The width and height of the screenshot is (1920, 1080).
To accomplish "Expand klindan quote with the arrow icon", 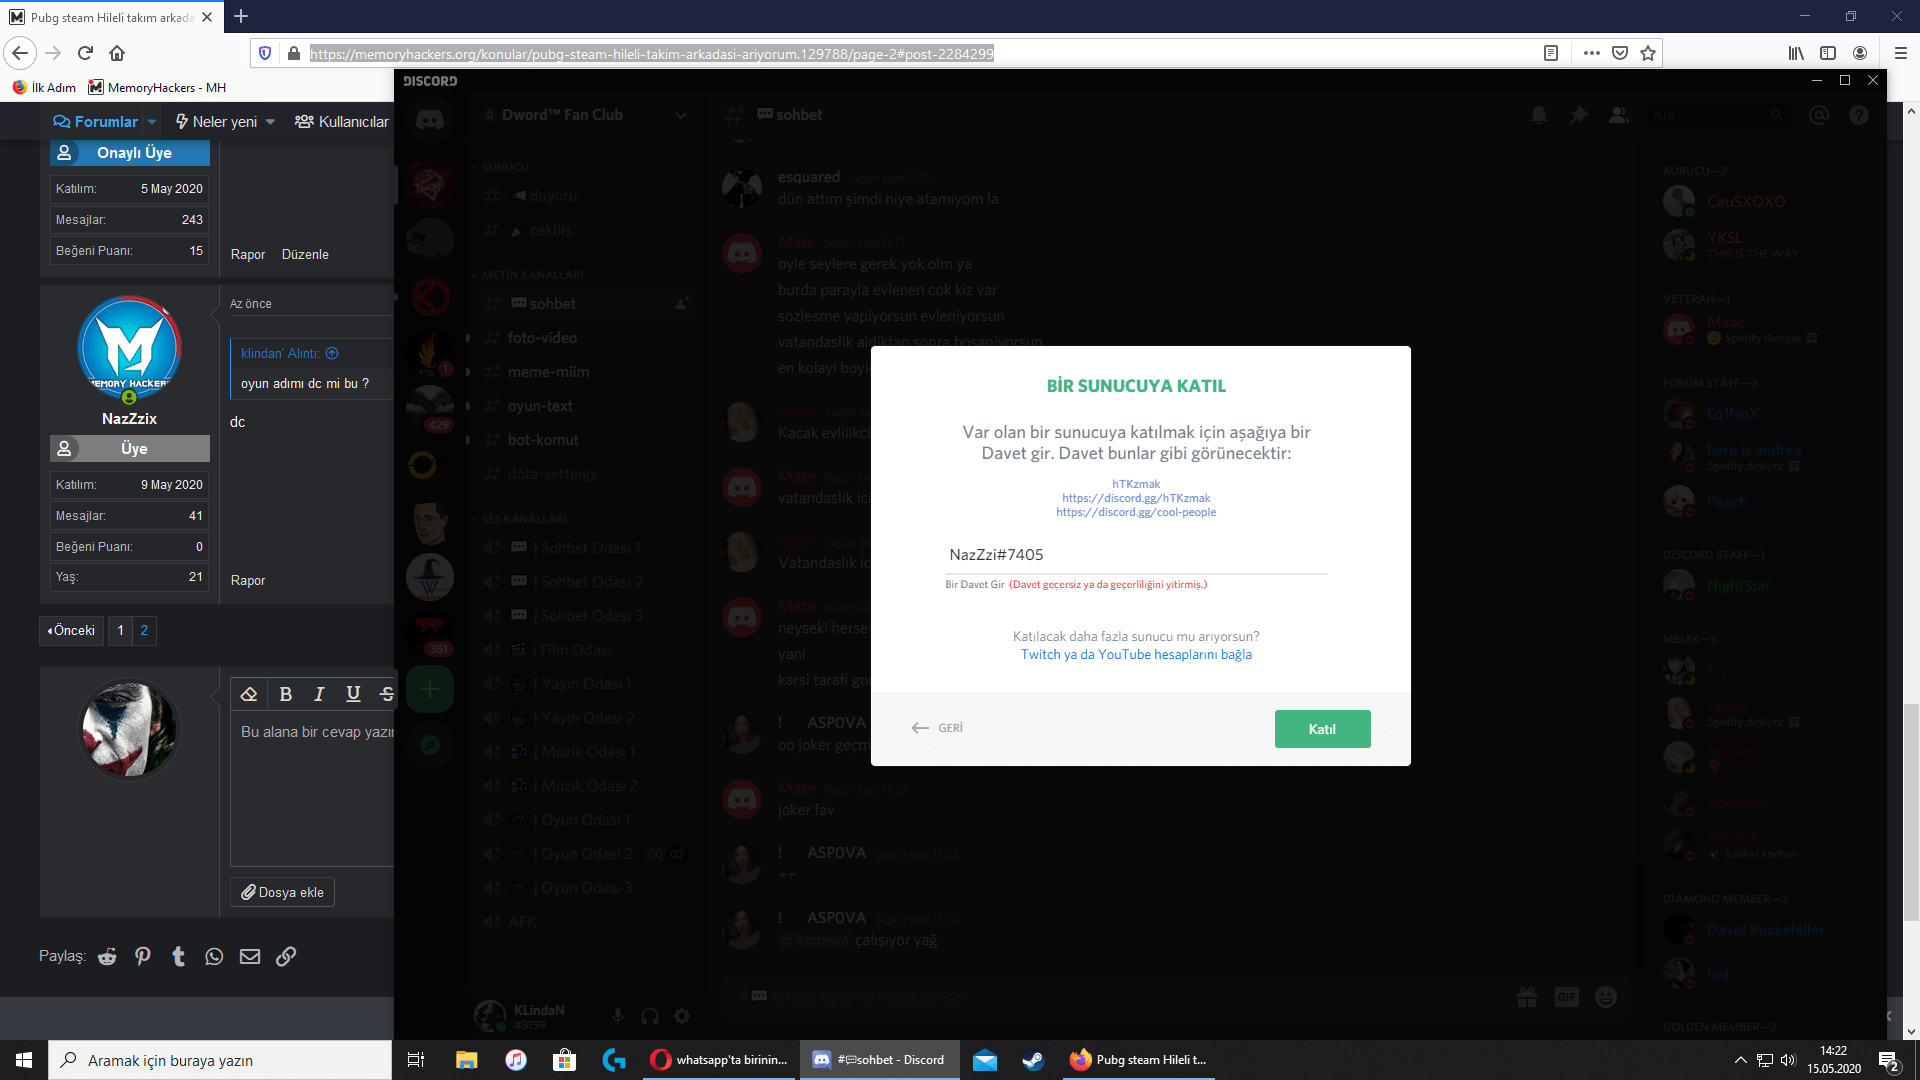I will 332,353.
